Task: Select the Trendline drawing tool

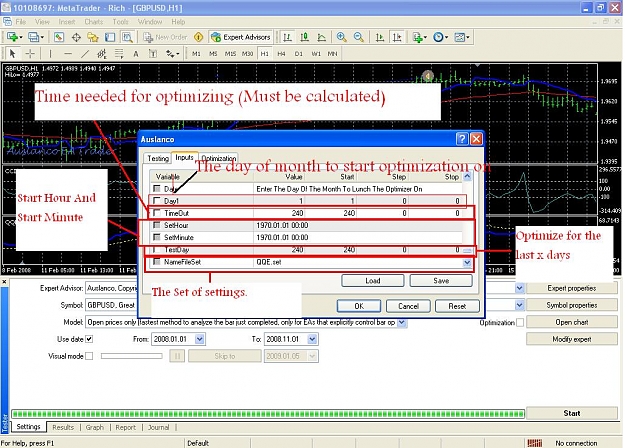Action: coord(85,53)
